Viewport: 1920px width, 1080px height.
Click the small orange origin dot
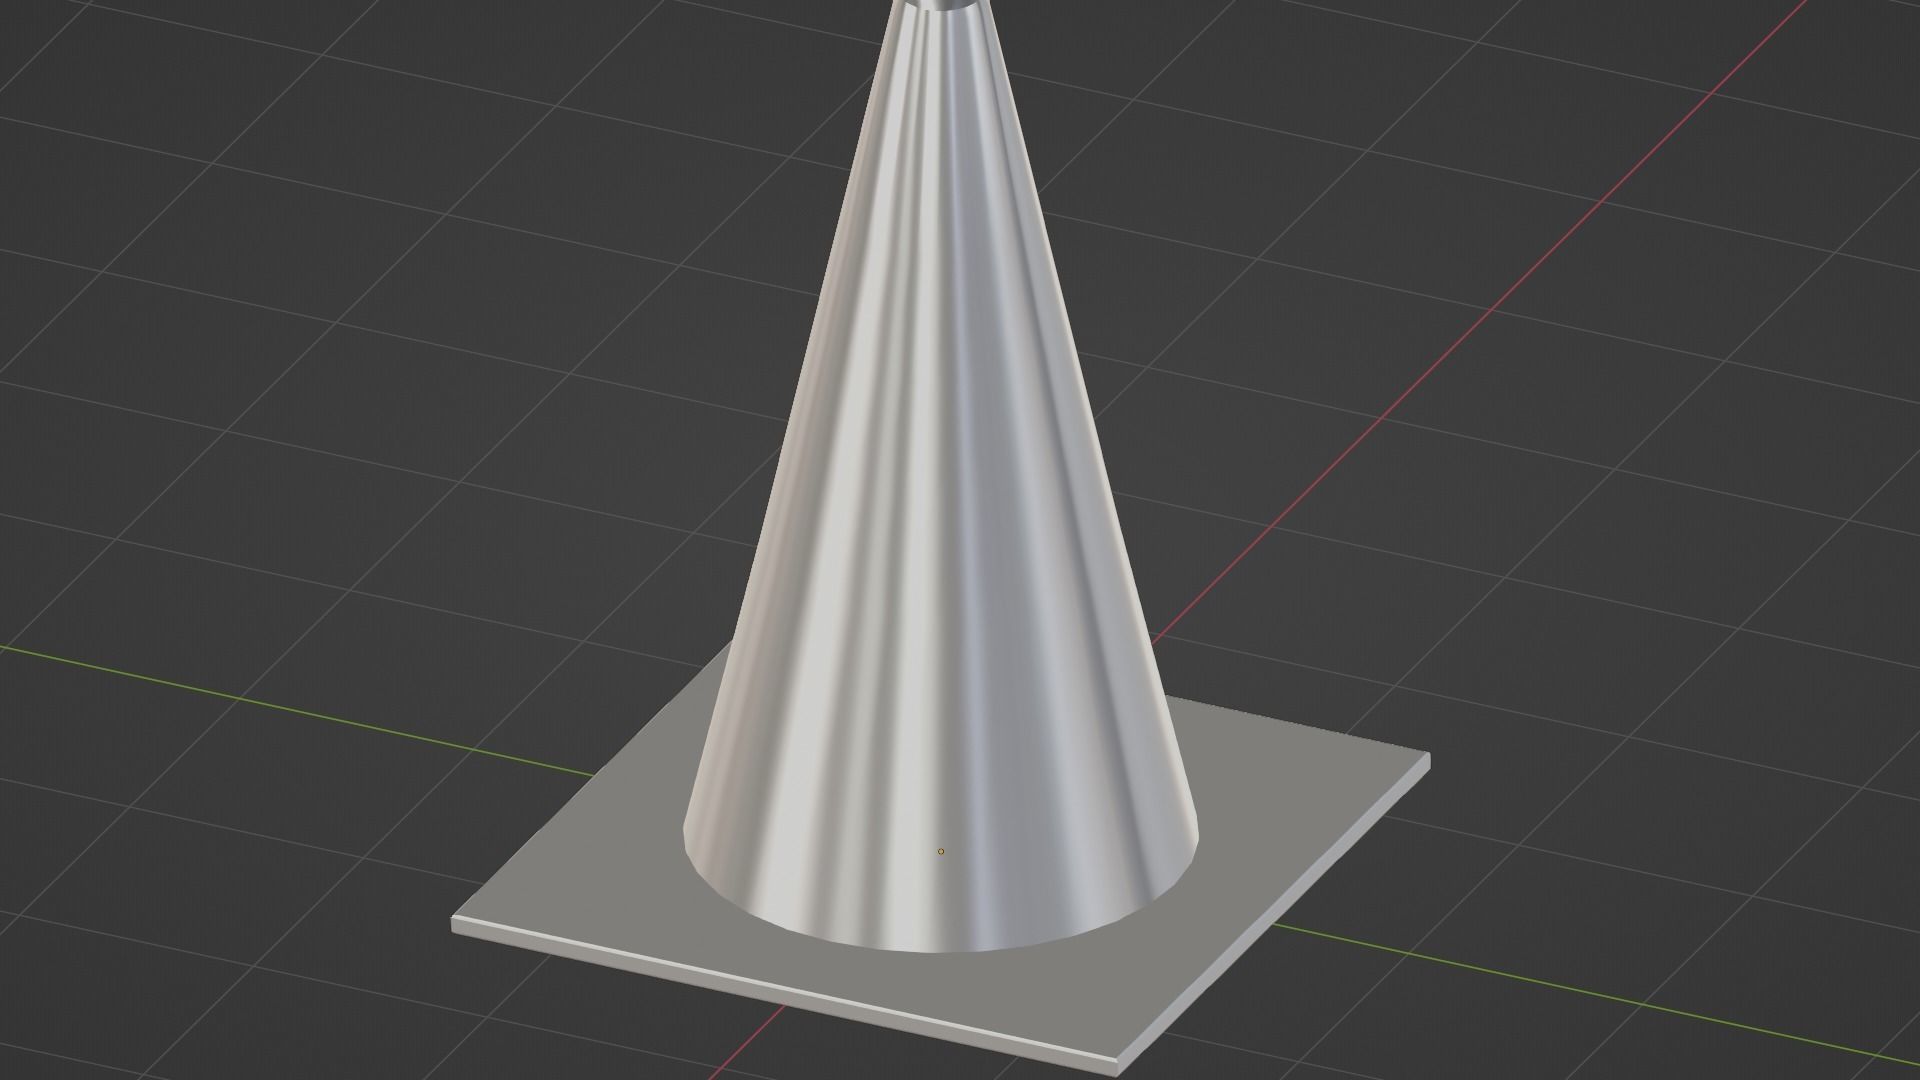tap(941, 852)
